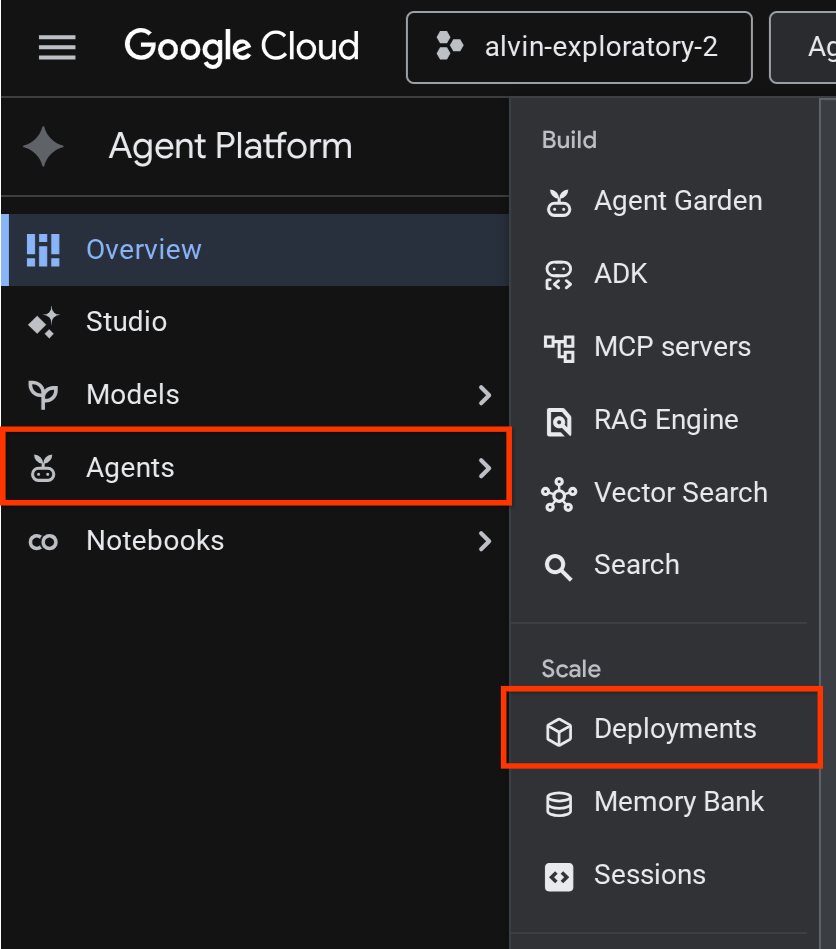Click the Agent Garden icon
This screenshot has width=836, height=949.
(x=559, y=203)
